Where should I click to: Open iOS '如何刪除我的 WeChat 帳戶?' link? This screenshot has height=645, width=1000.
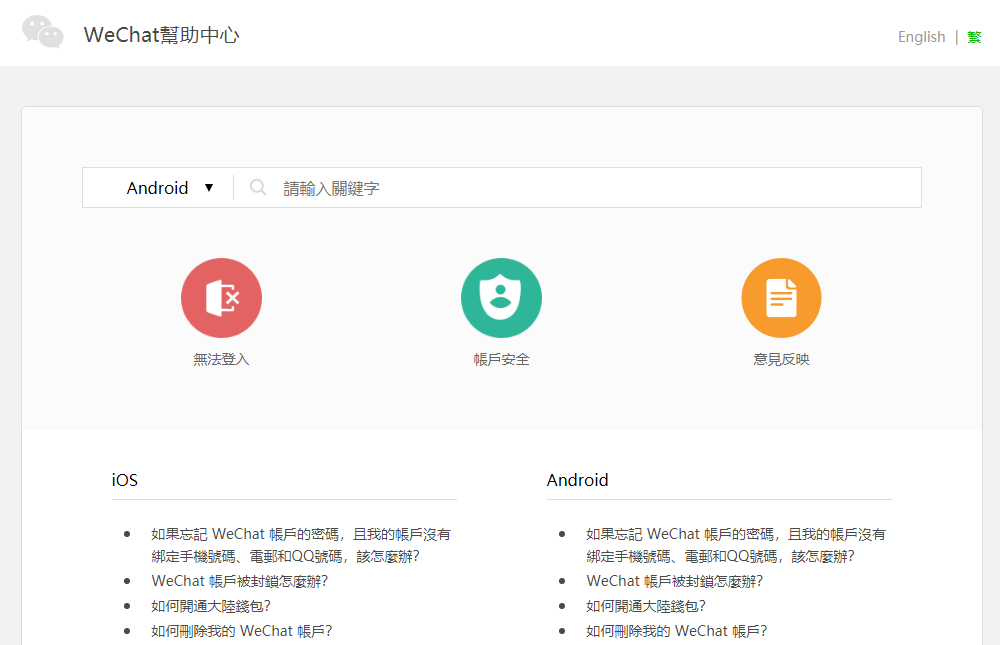tap(242, 631)
